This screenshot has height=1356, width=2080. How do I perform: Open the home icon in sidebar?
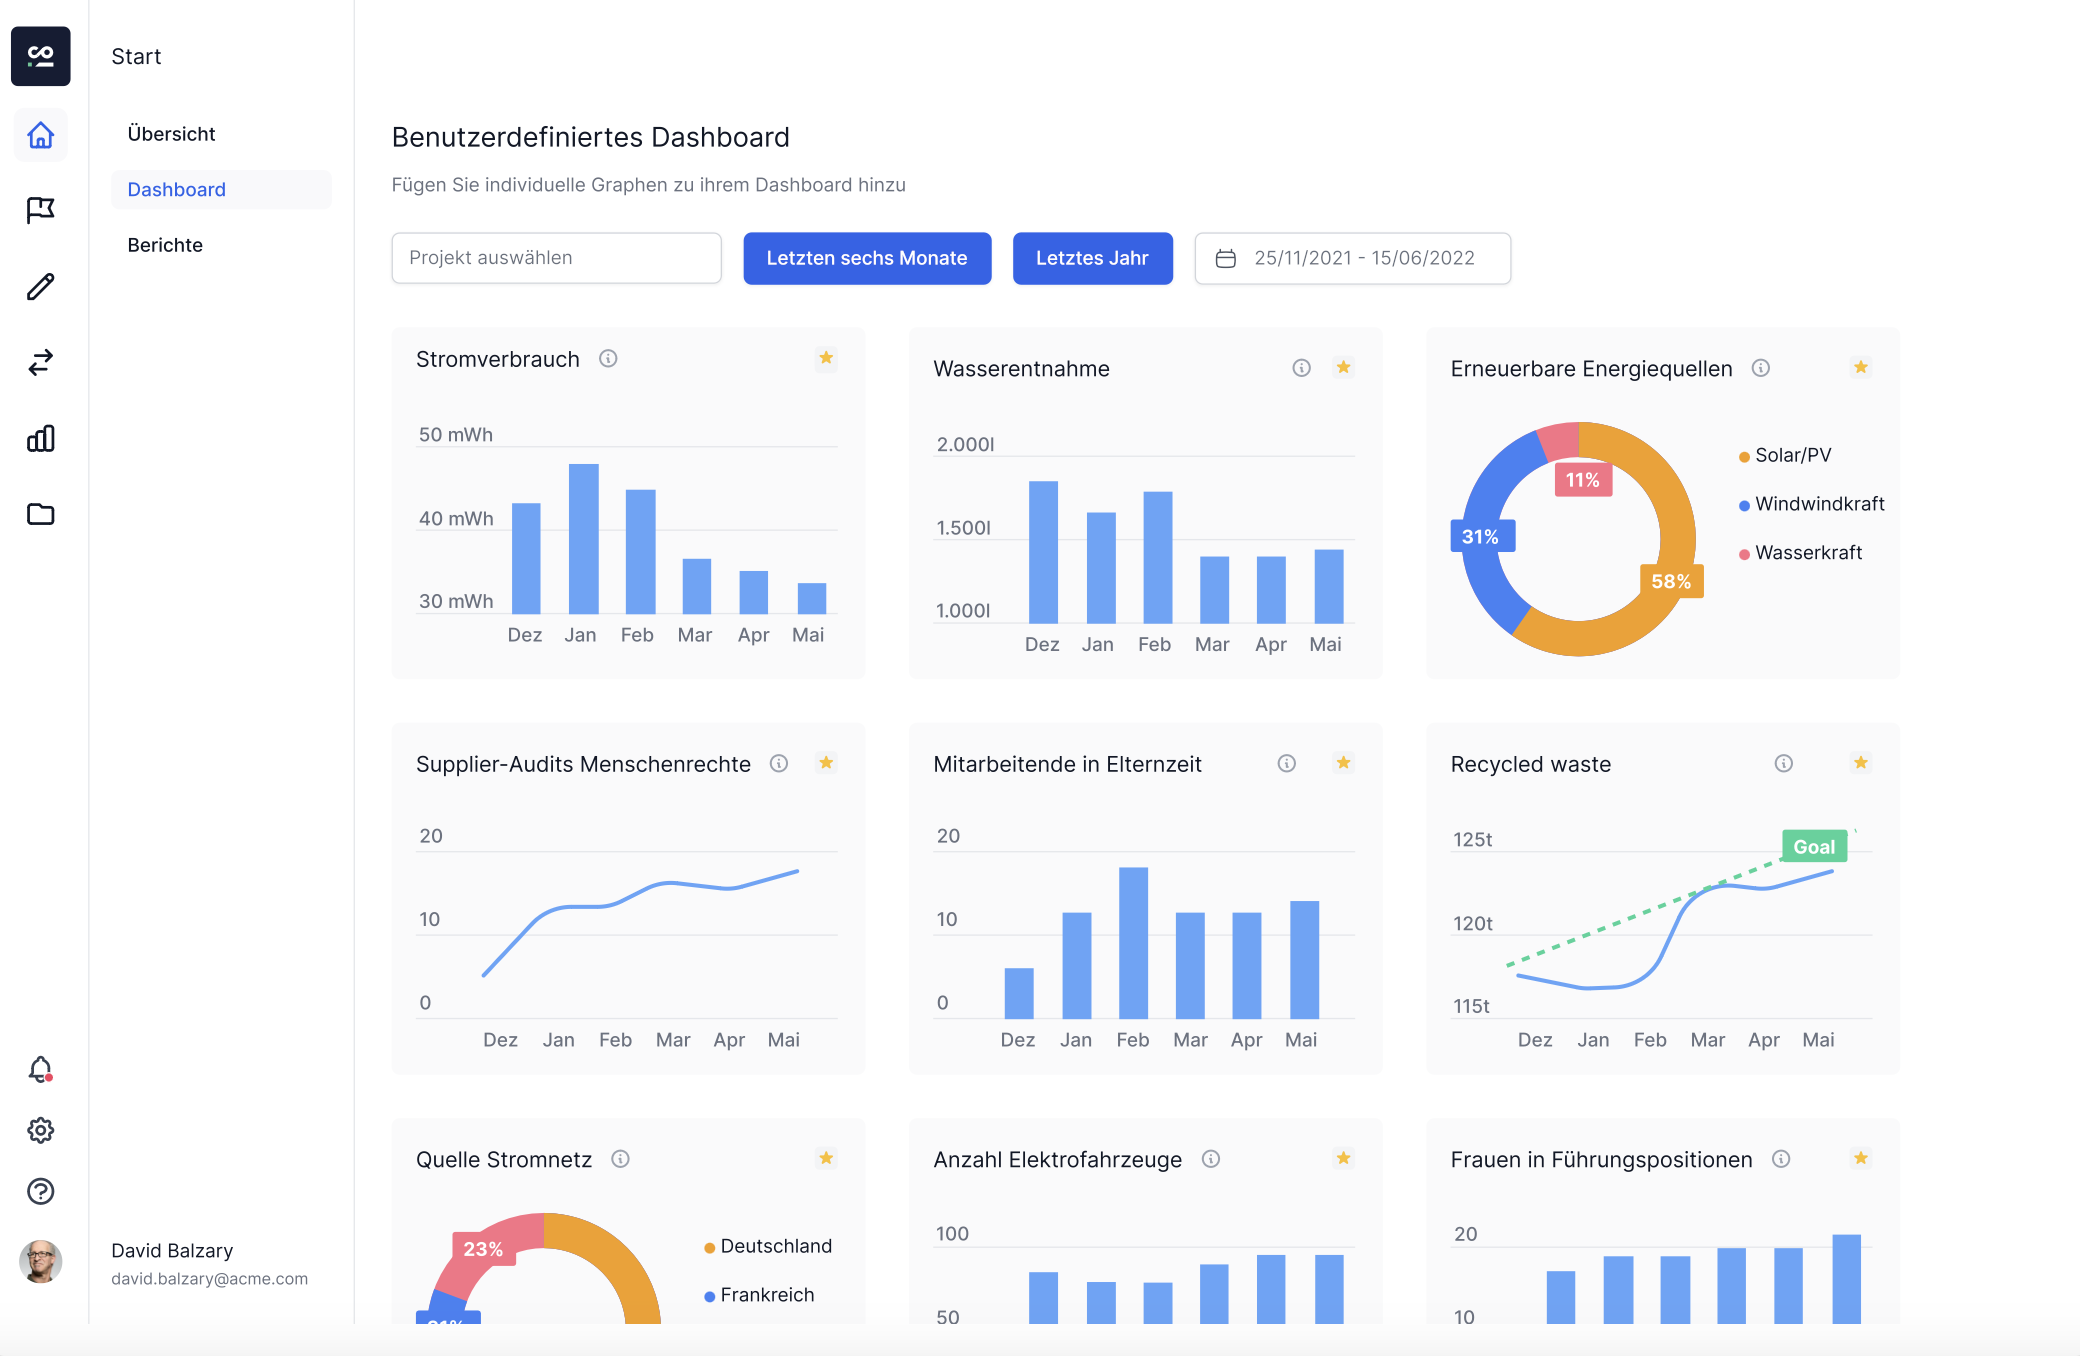(40, 135)
